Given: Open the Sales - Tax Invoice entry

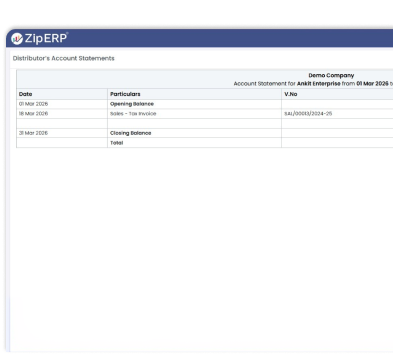Looking at the screenshot, I should tap(133, 113).
